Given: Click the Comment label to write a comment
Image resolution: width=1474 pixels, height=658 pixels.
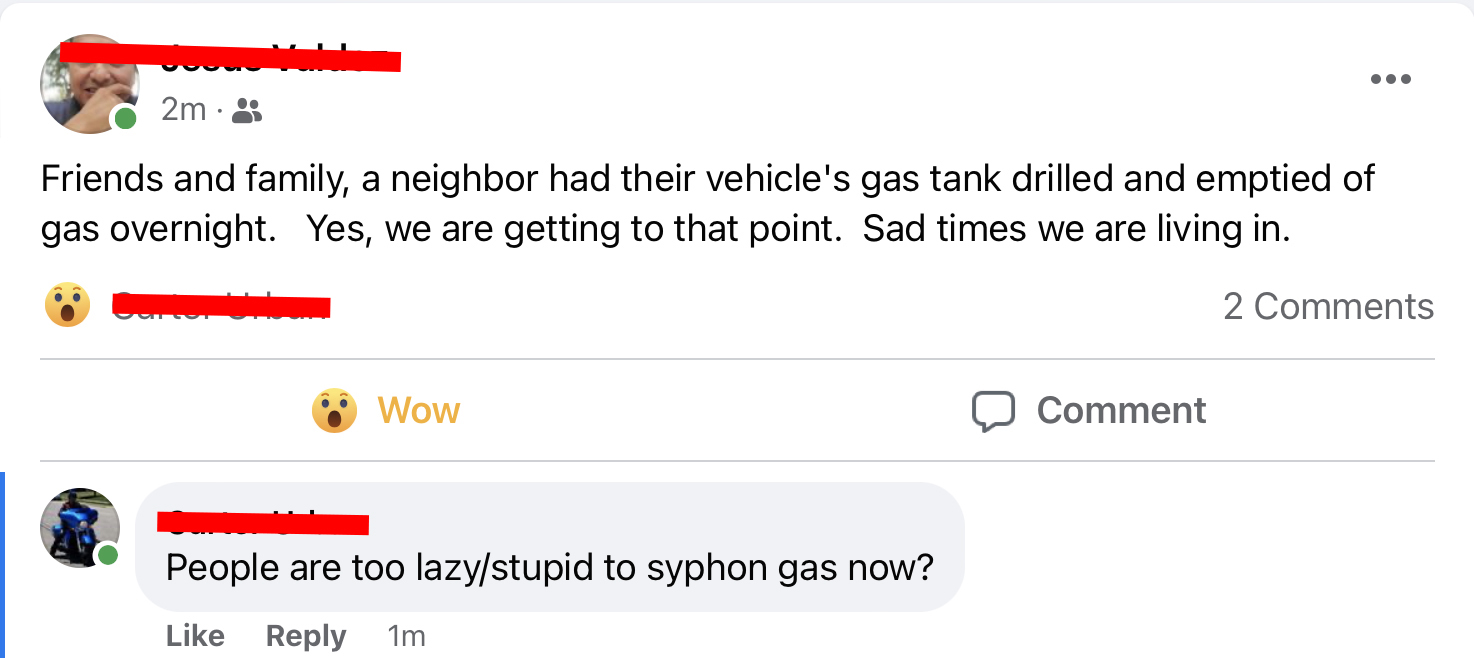Looking at the screenshot, I should (x=1121, y=411).
